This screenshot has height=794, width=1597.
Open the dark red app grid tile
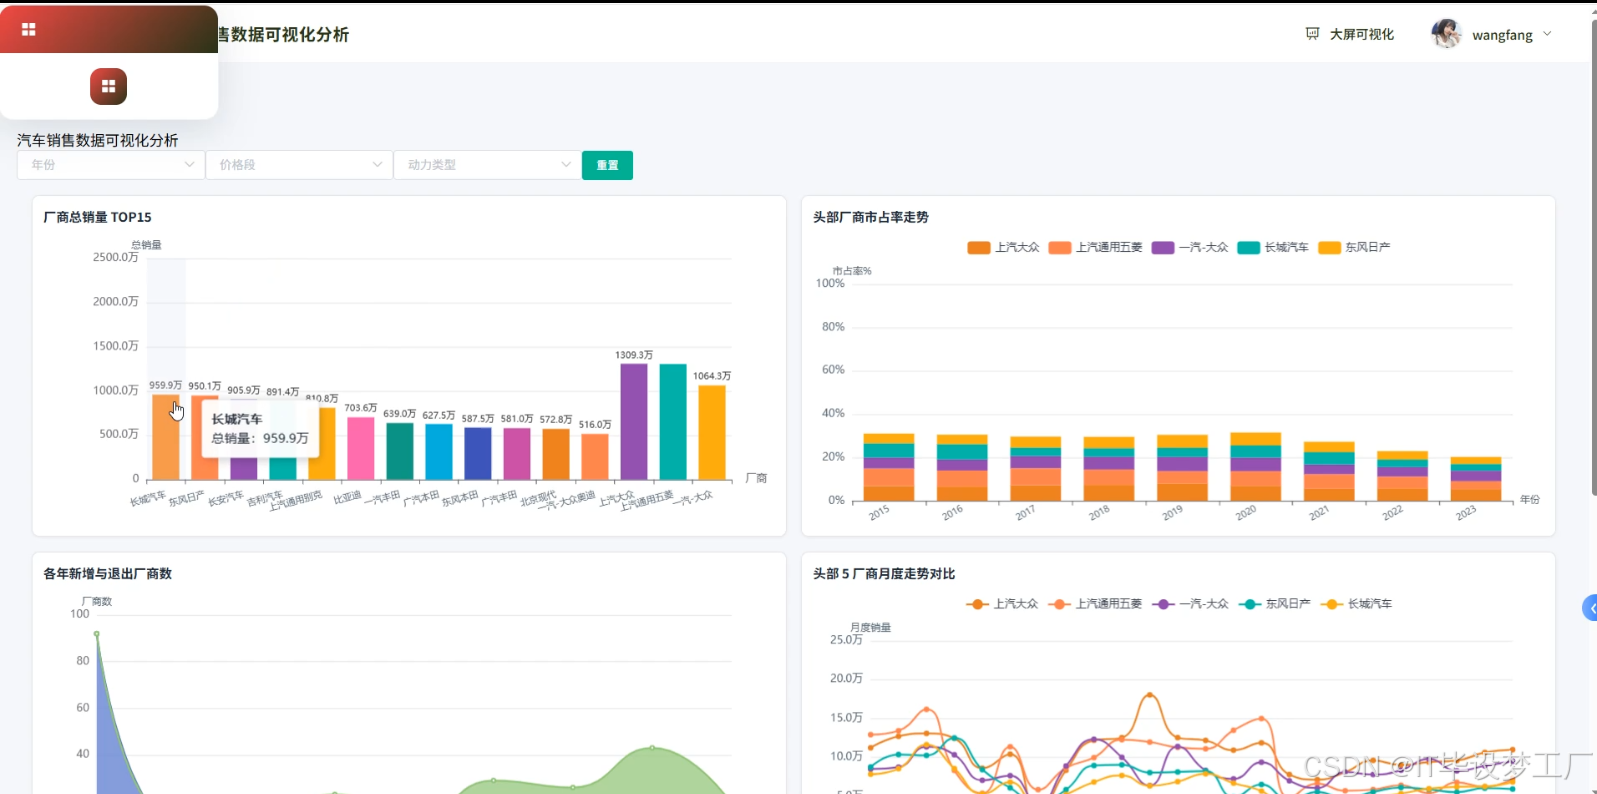108,87
